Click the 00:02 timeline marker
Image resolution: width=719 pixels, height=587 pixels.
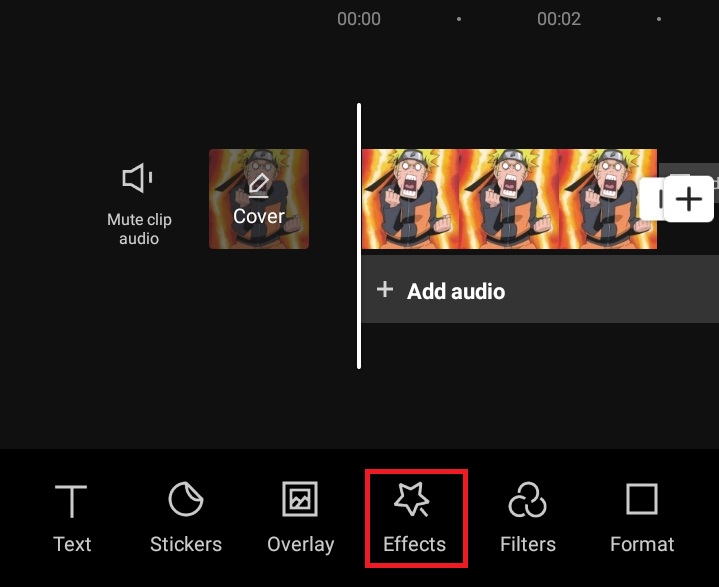(559, 19)
